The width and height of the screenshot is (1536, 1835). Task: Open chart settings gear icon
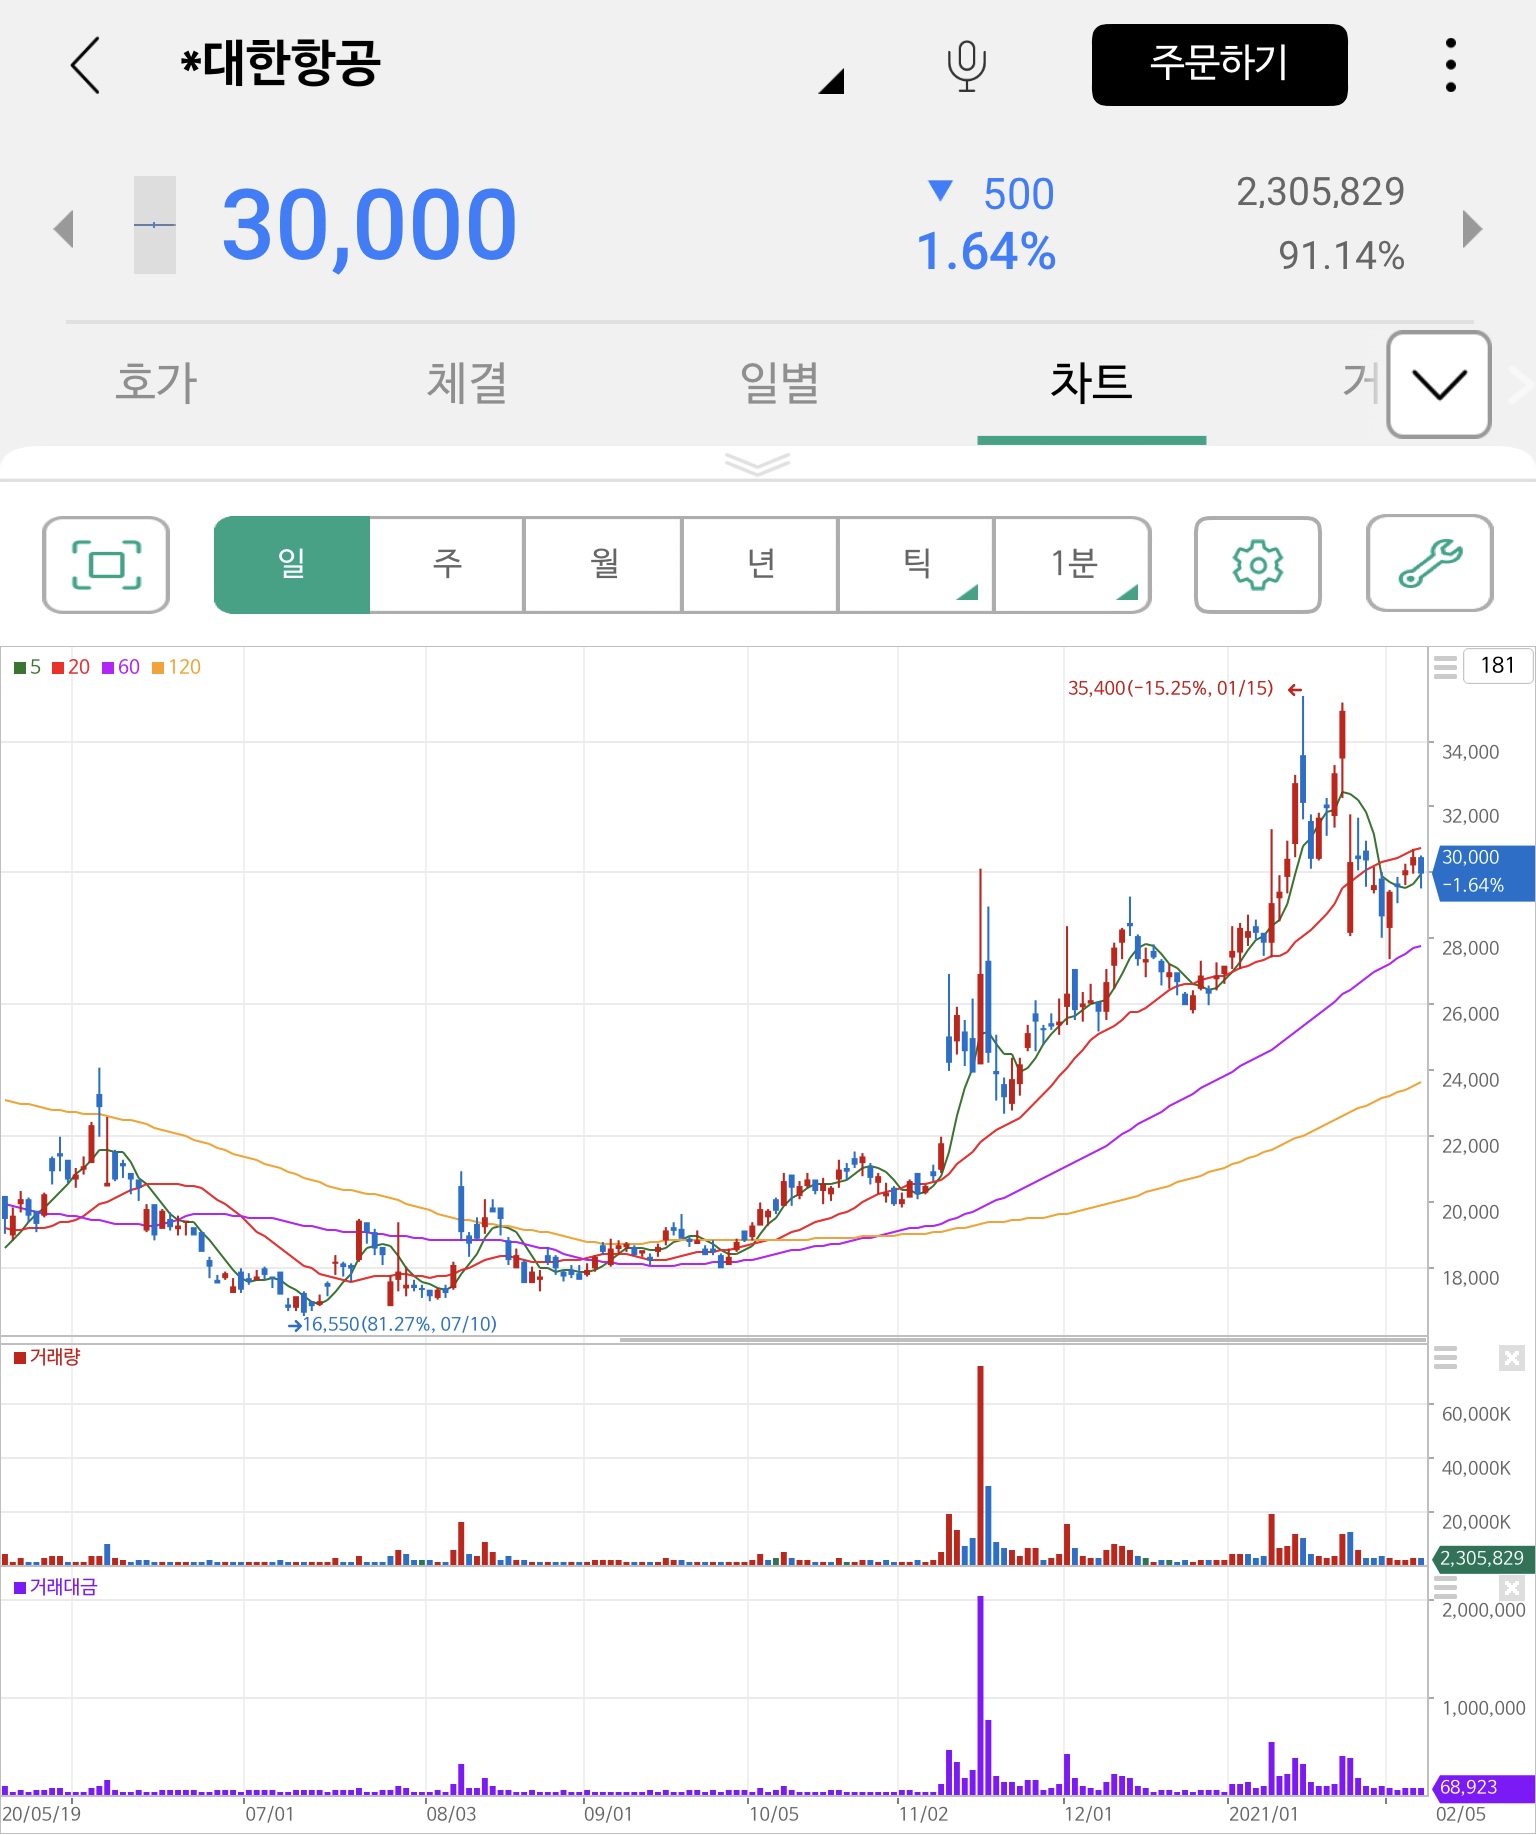(x=1258, y=565)
